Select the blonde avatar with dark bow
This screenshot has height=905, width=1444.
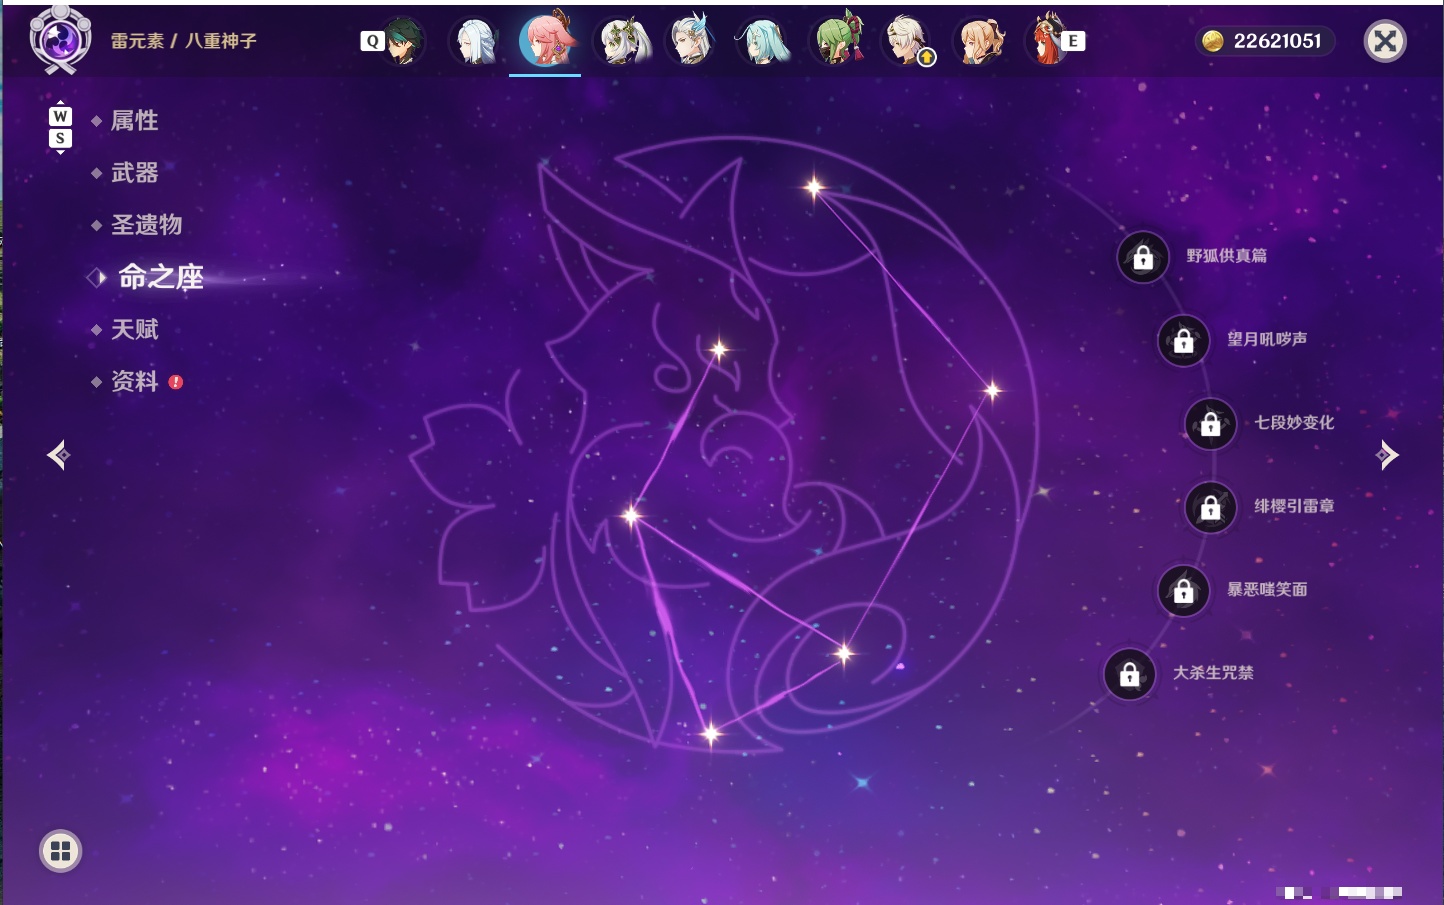tap(980, 41)
